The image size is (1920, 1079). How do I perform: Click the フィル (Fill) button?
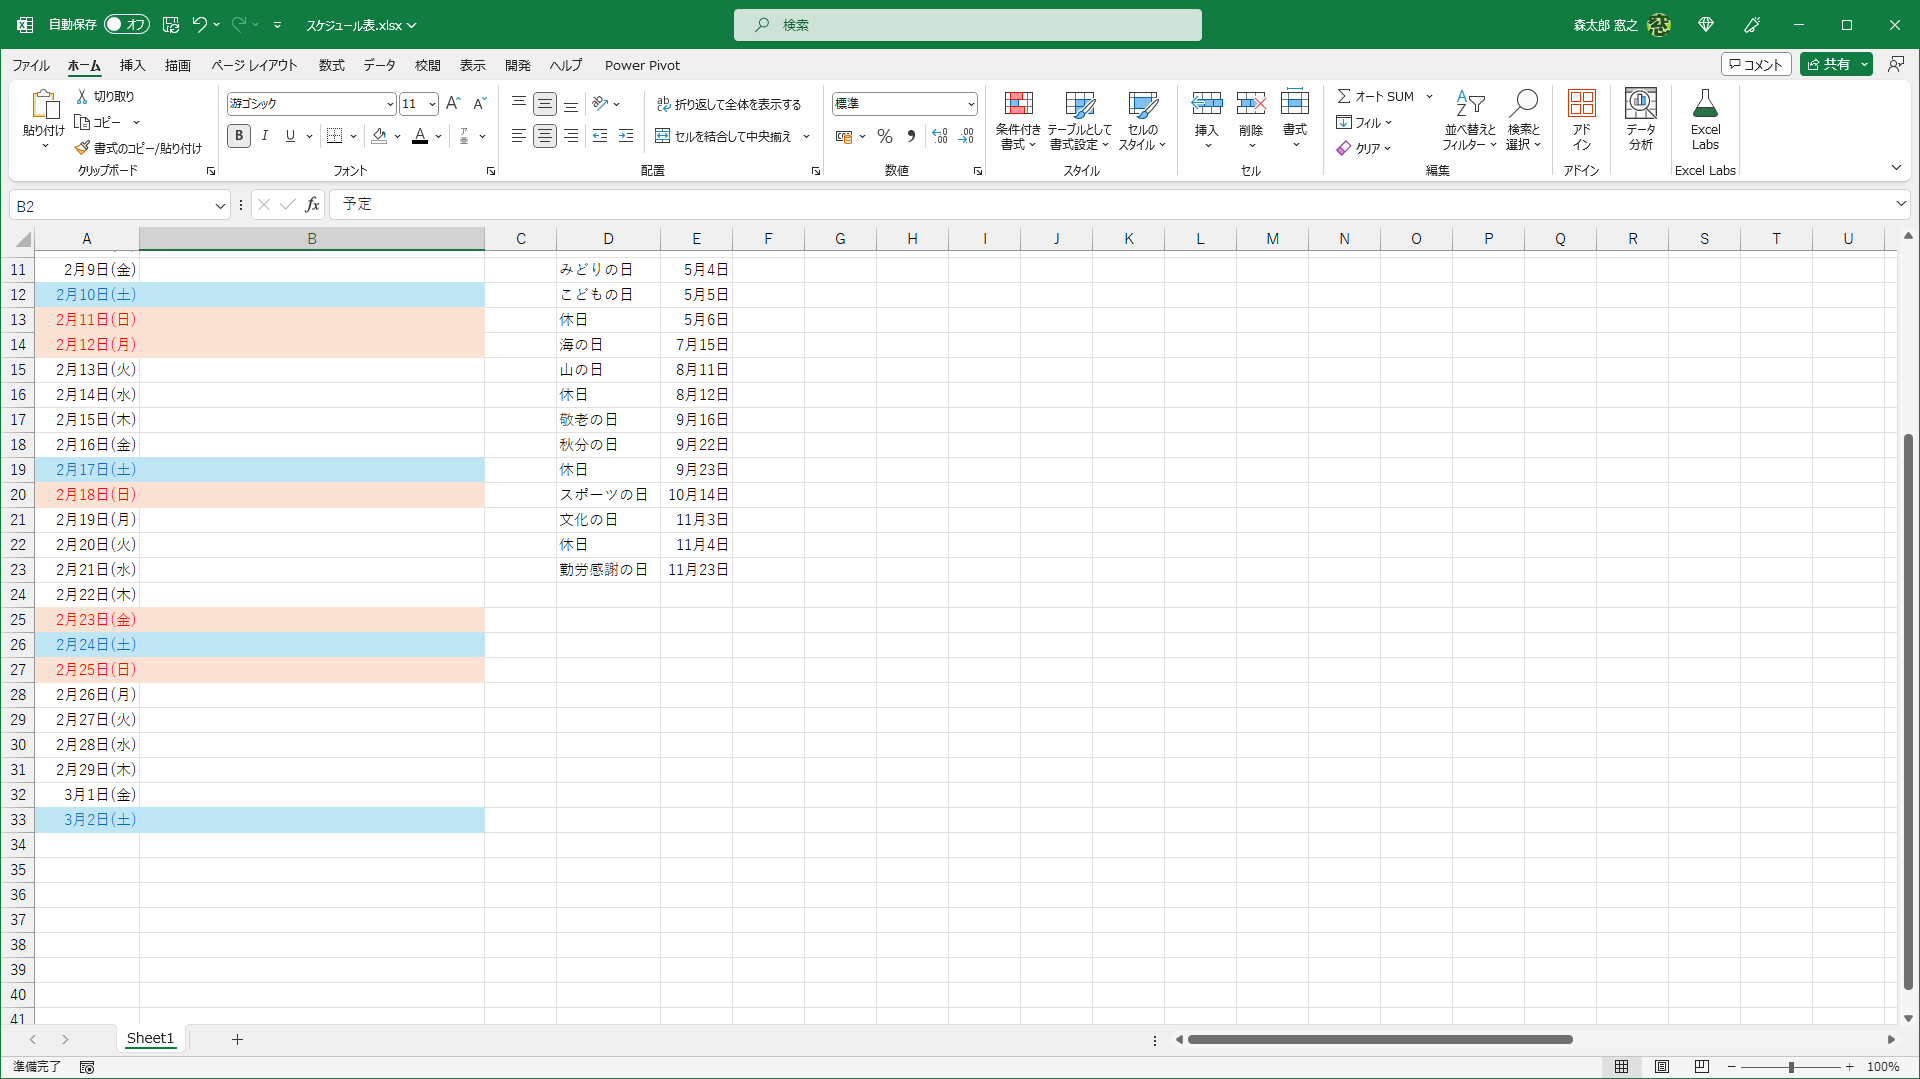(x=1364, y=122)
